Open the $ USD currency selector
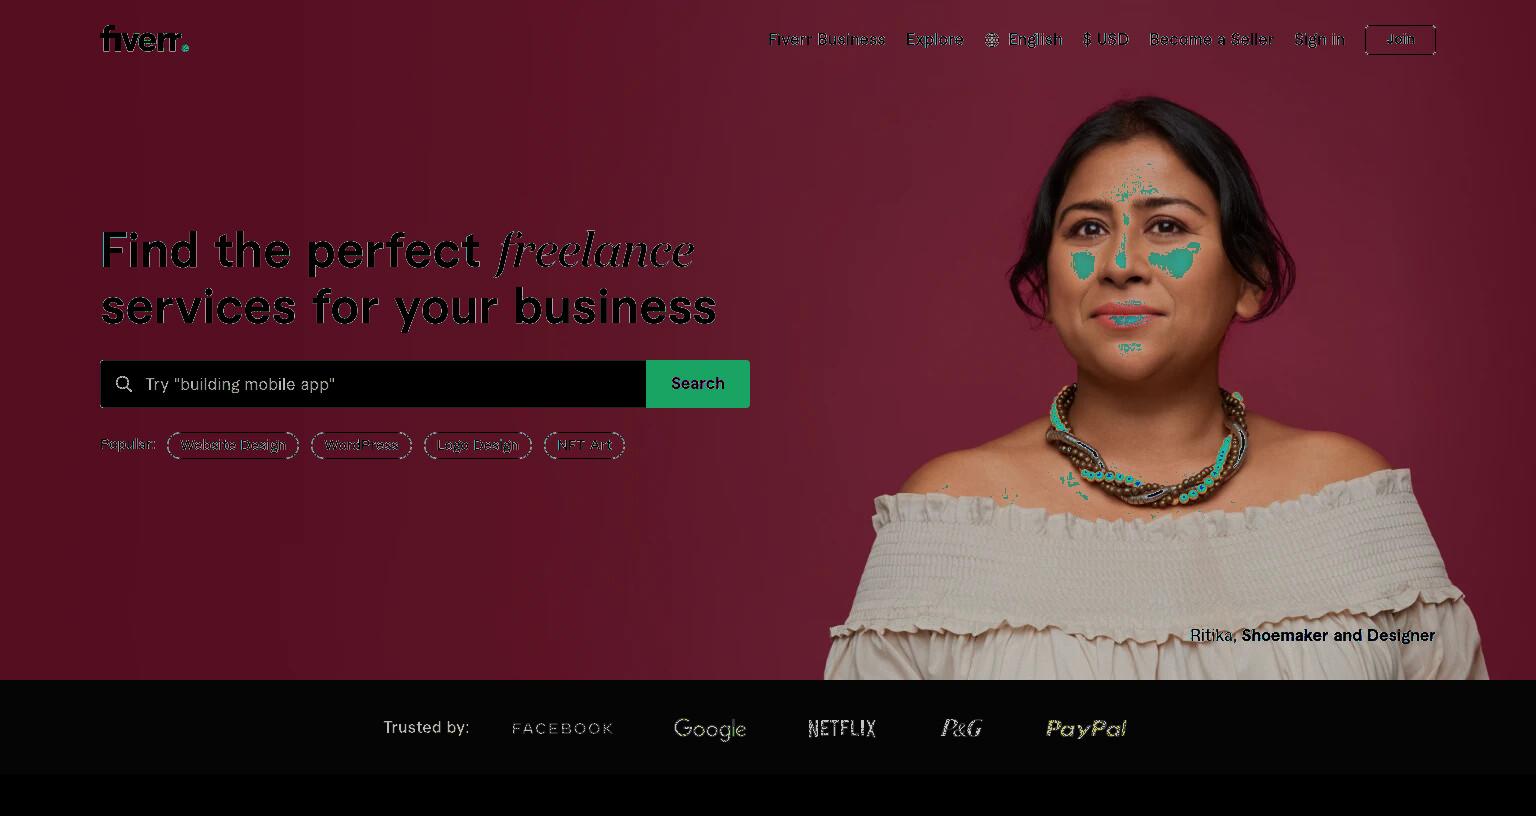This screenshot has width=1536, height=816. pos(1106,40)
